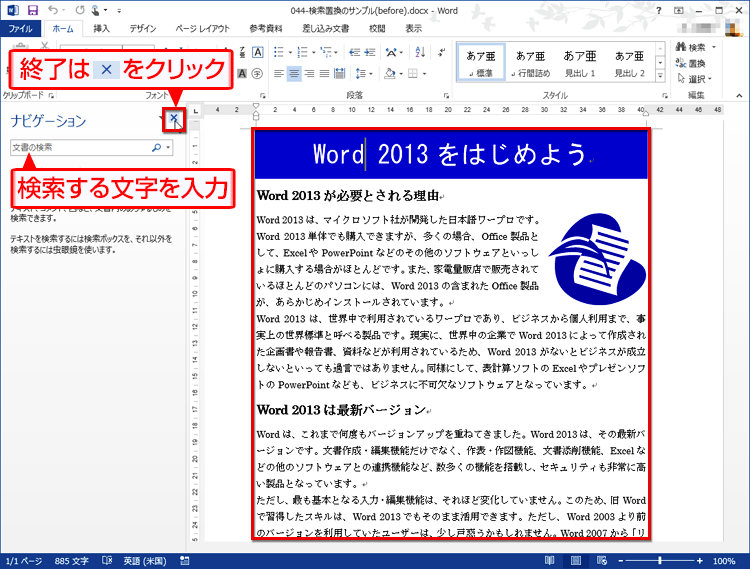The image size is (750, 569).
Task: Toggle show paragraph marks icon
Action: click(441, 52)
